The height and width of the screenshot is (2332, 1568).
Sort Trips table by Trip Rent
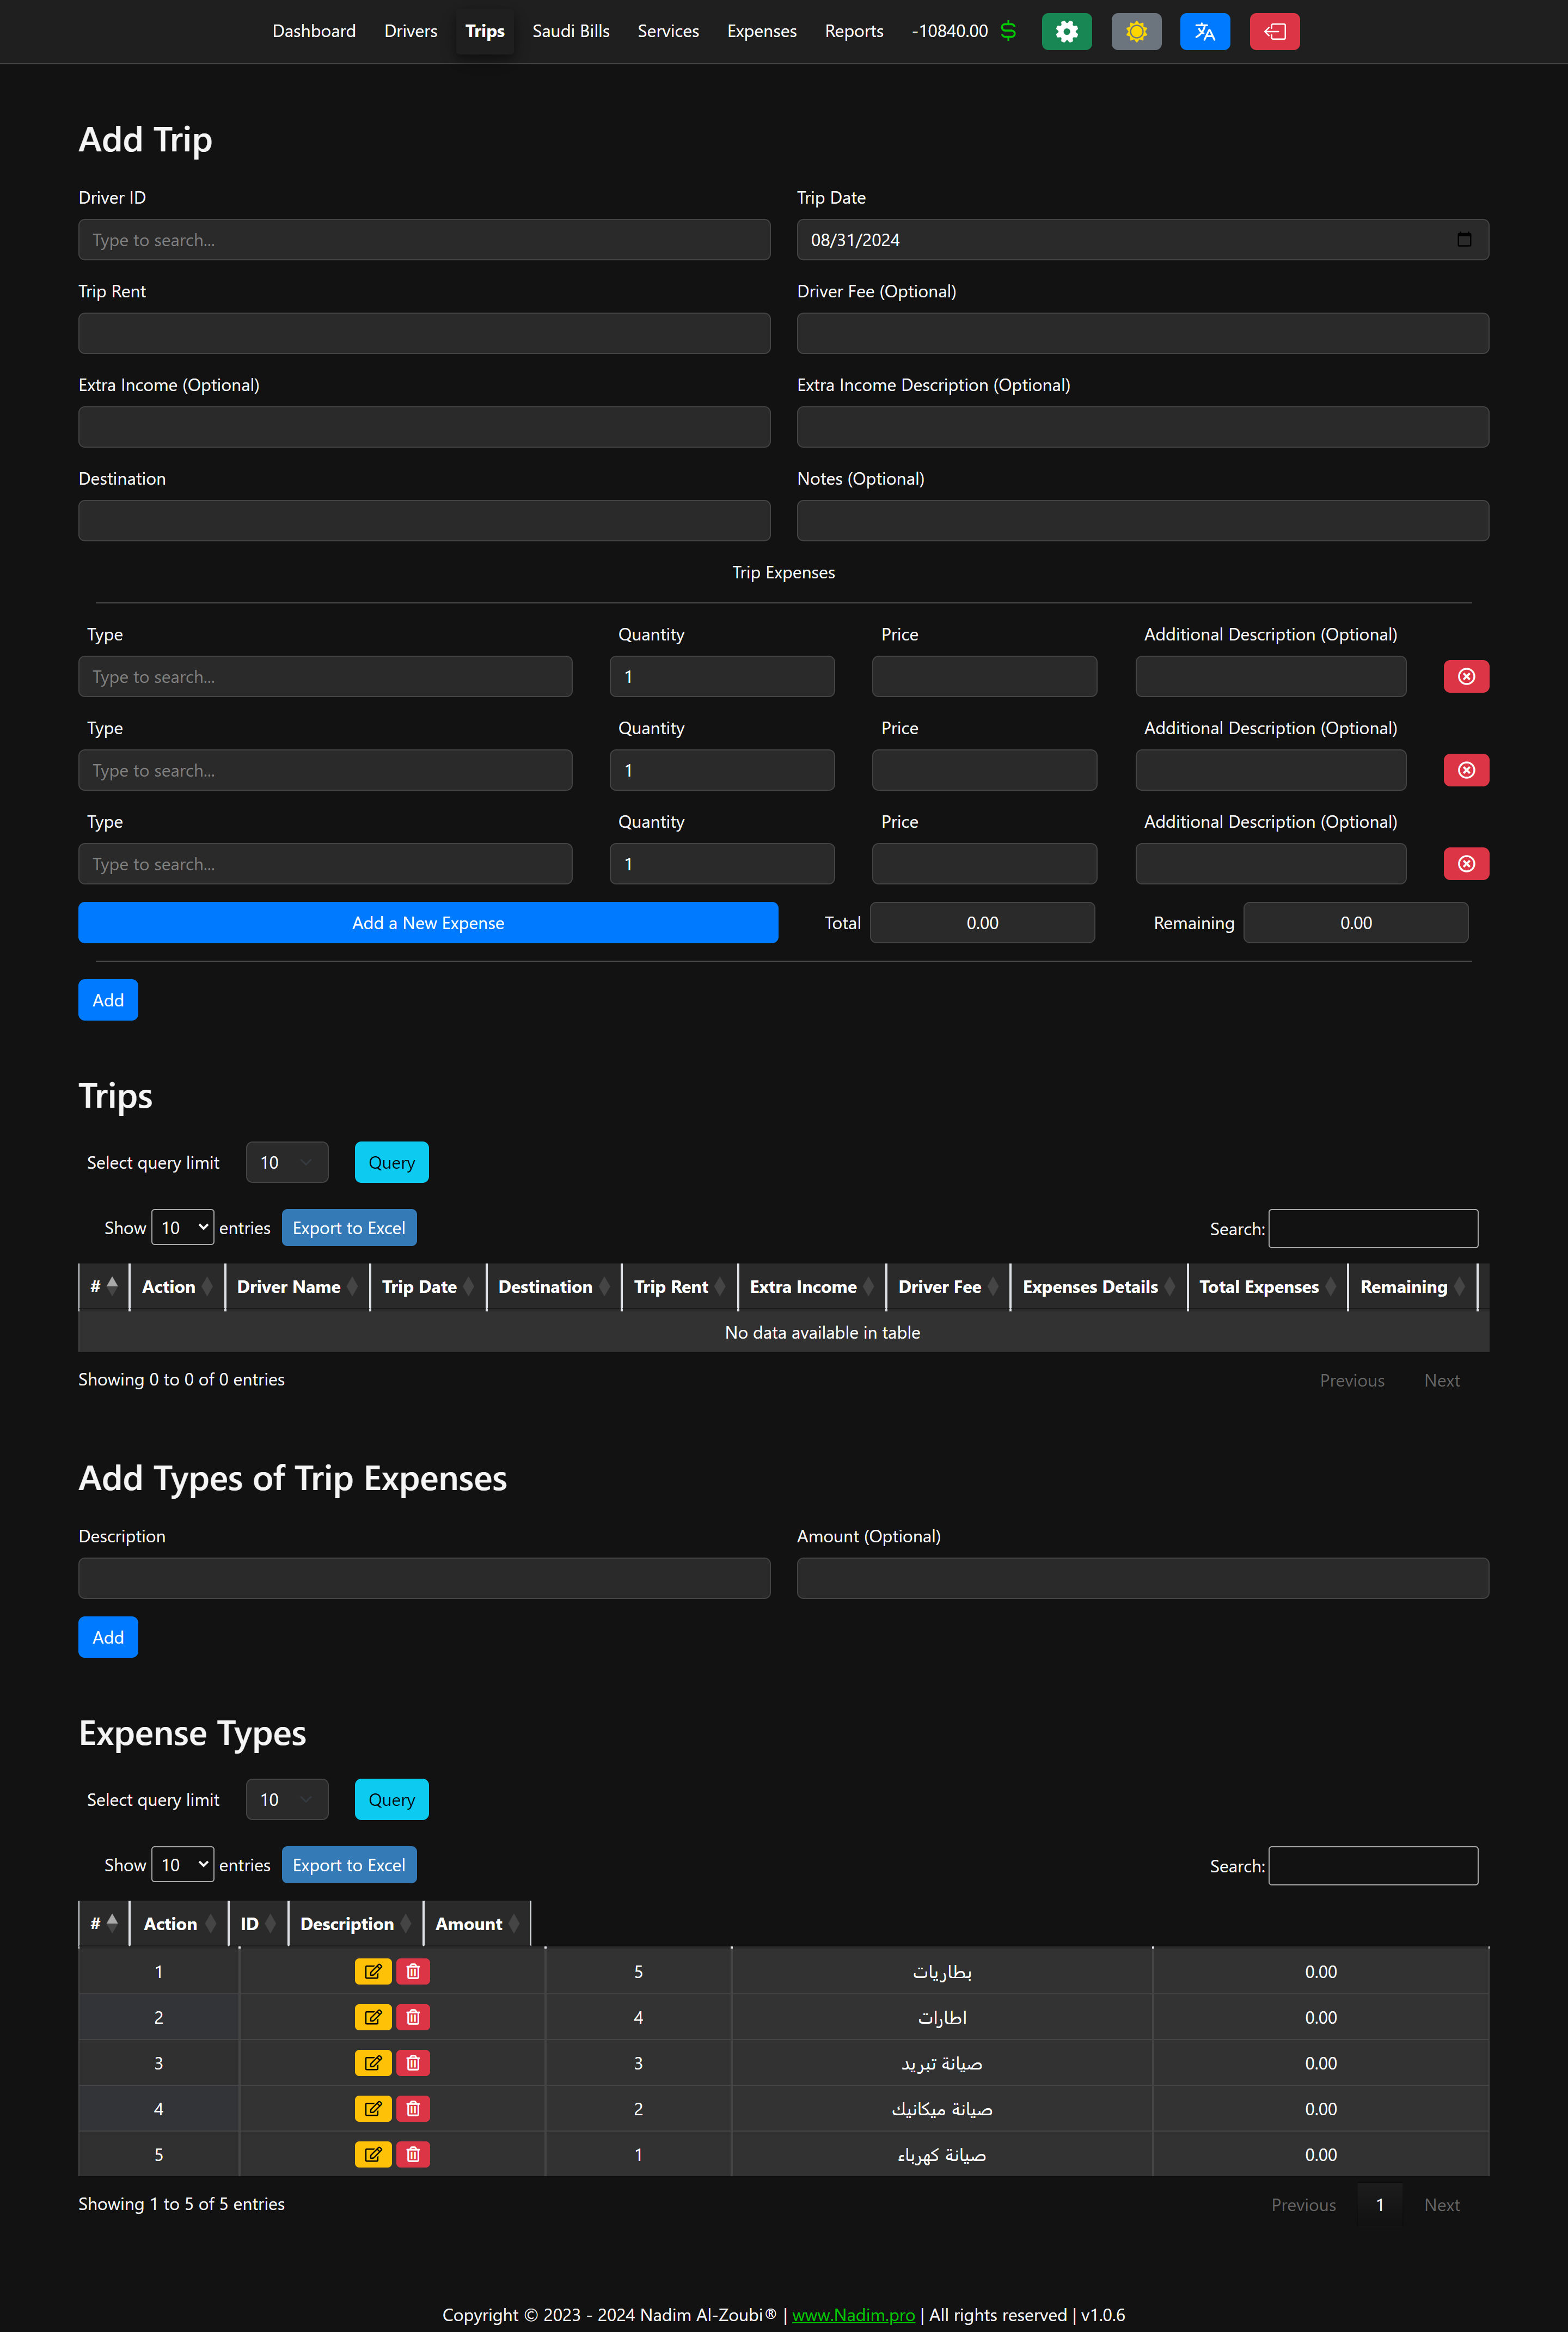pyautogui.click(x=679, y=1287)
